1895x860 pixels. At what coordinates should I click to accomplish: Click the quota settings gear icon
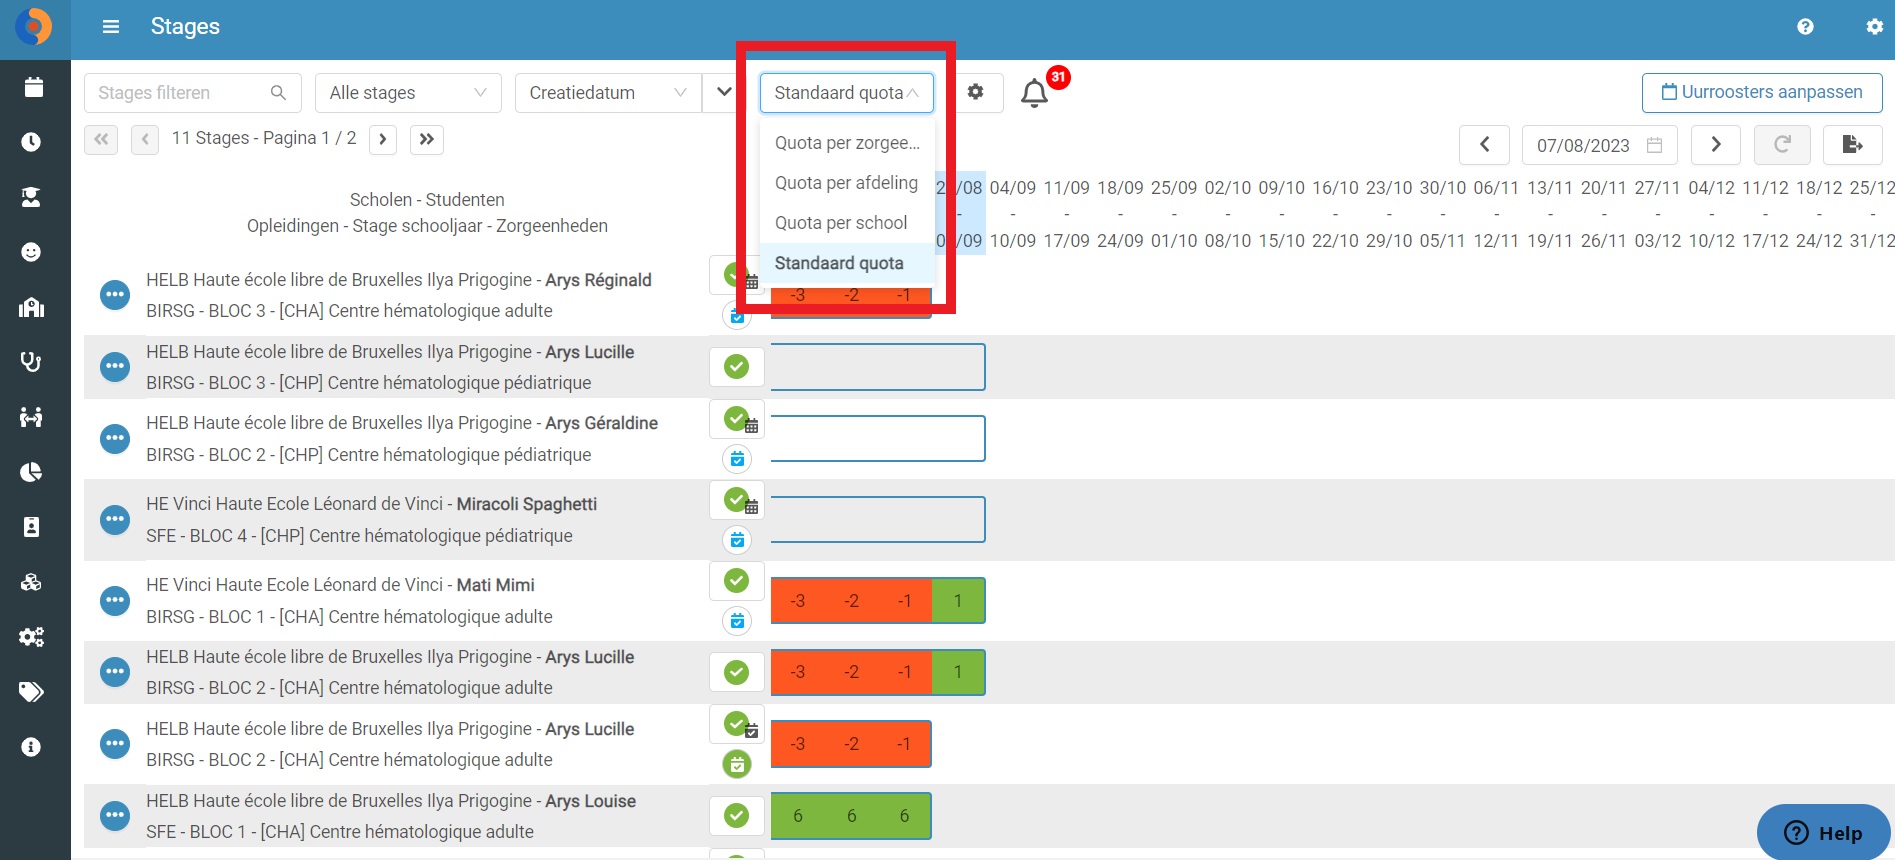(975, 92)
